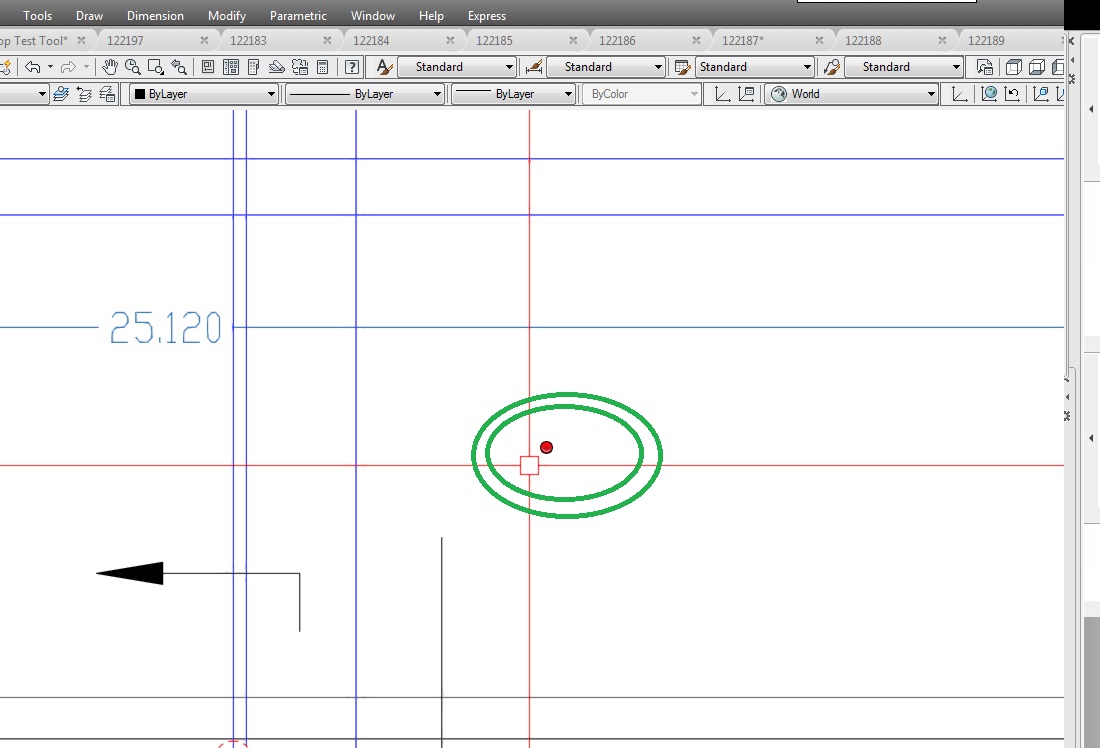1100x748 pixels.
Task: Close the 122187* drawing tab
Action: click(819, 41)
